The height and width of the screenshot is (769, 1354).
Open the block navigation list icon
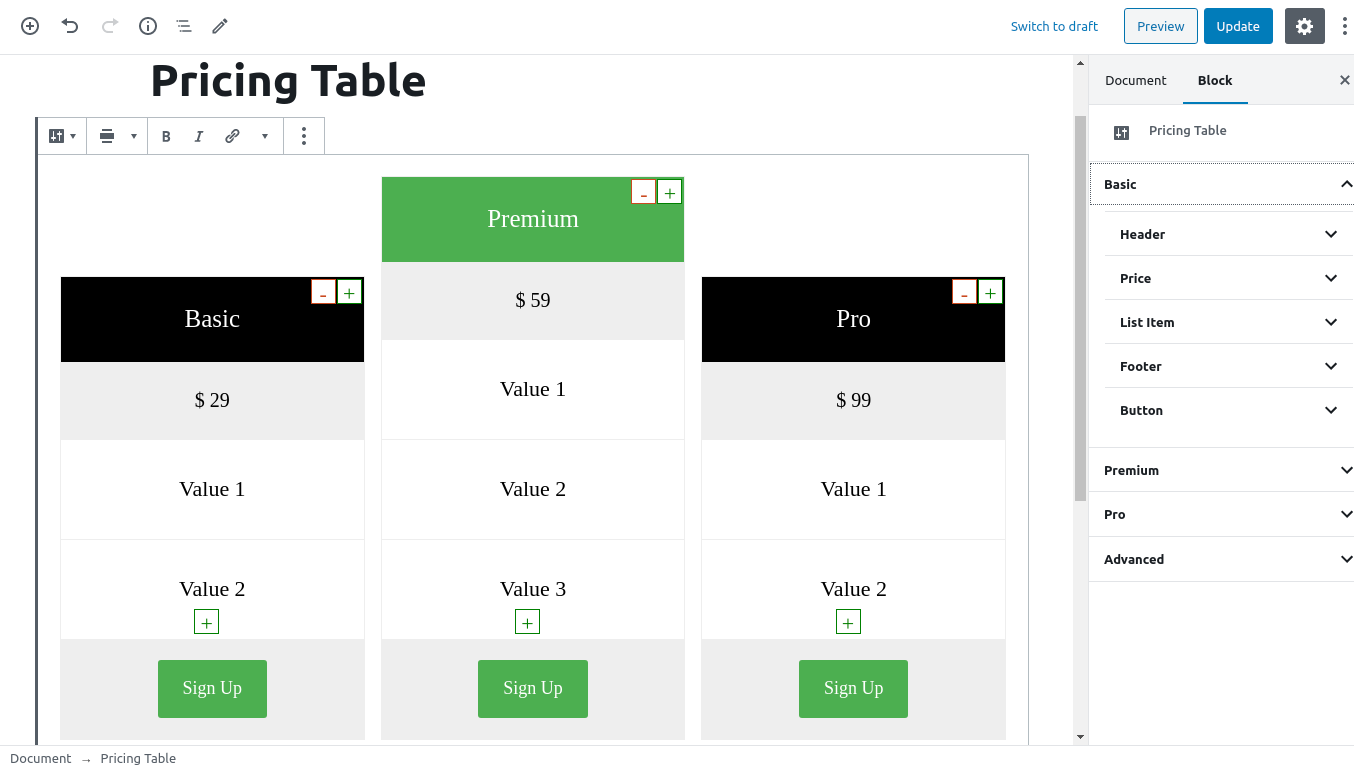(x=184, y=26)
